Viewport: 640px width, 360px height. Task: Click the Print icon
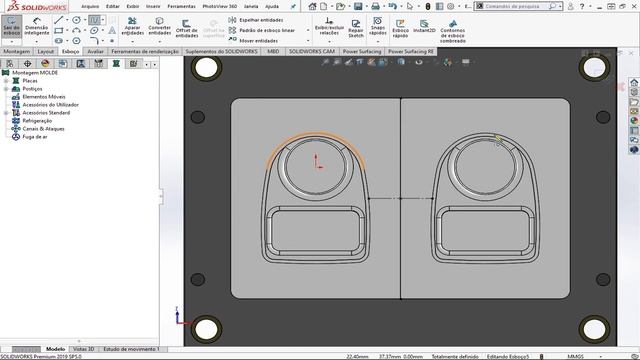(x=375, y=6)
